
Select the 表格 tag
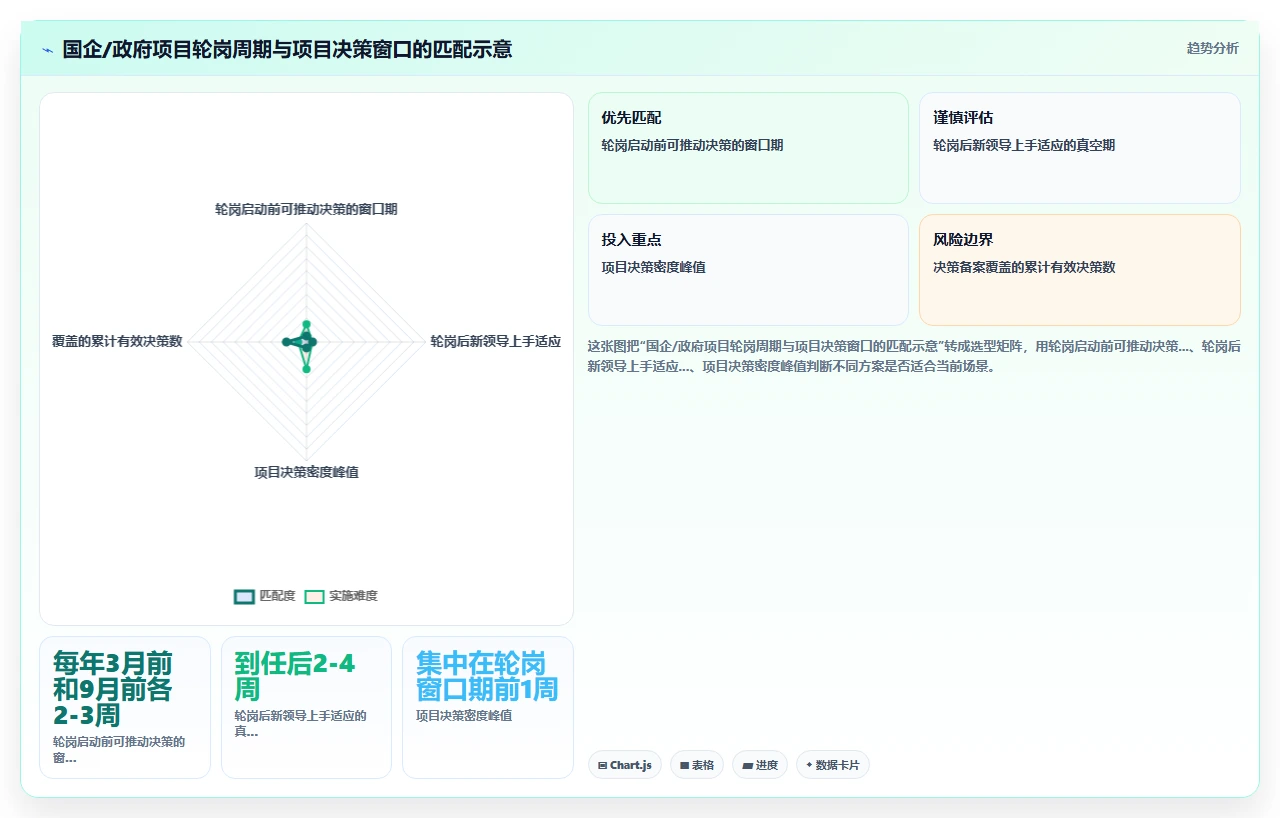697,765
